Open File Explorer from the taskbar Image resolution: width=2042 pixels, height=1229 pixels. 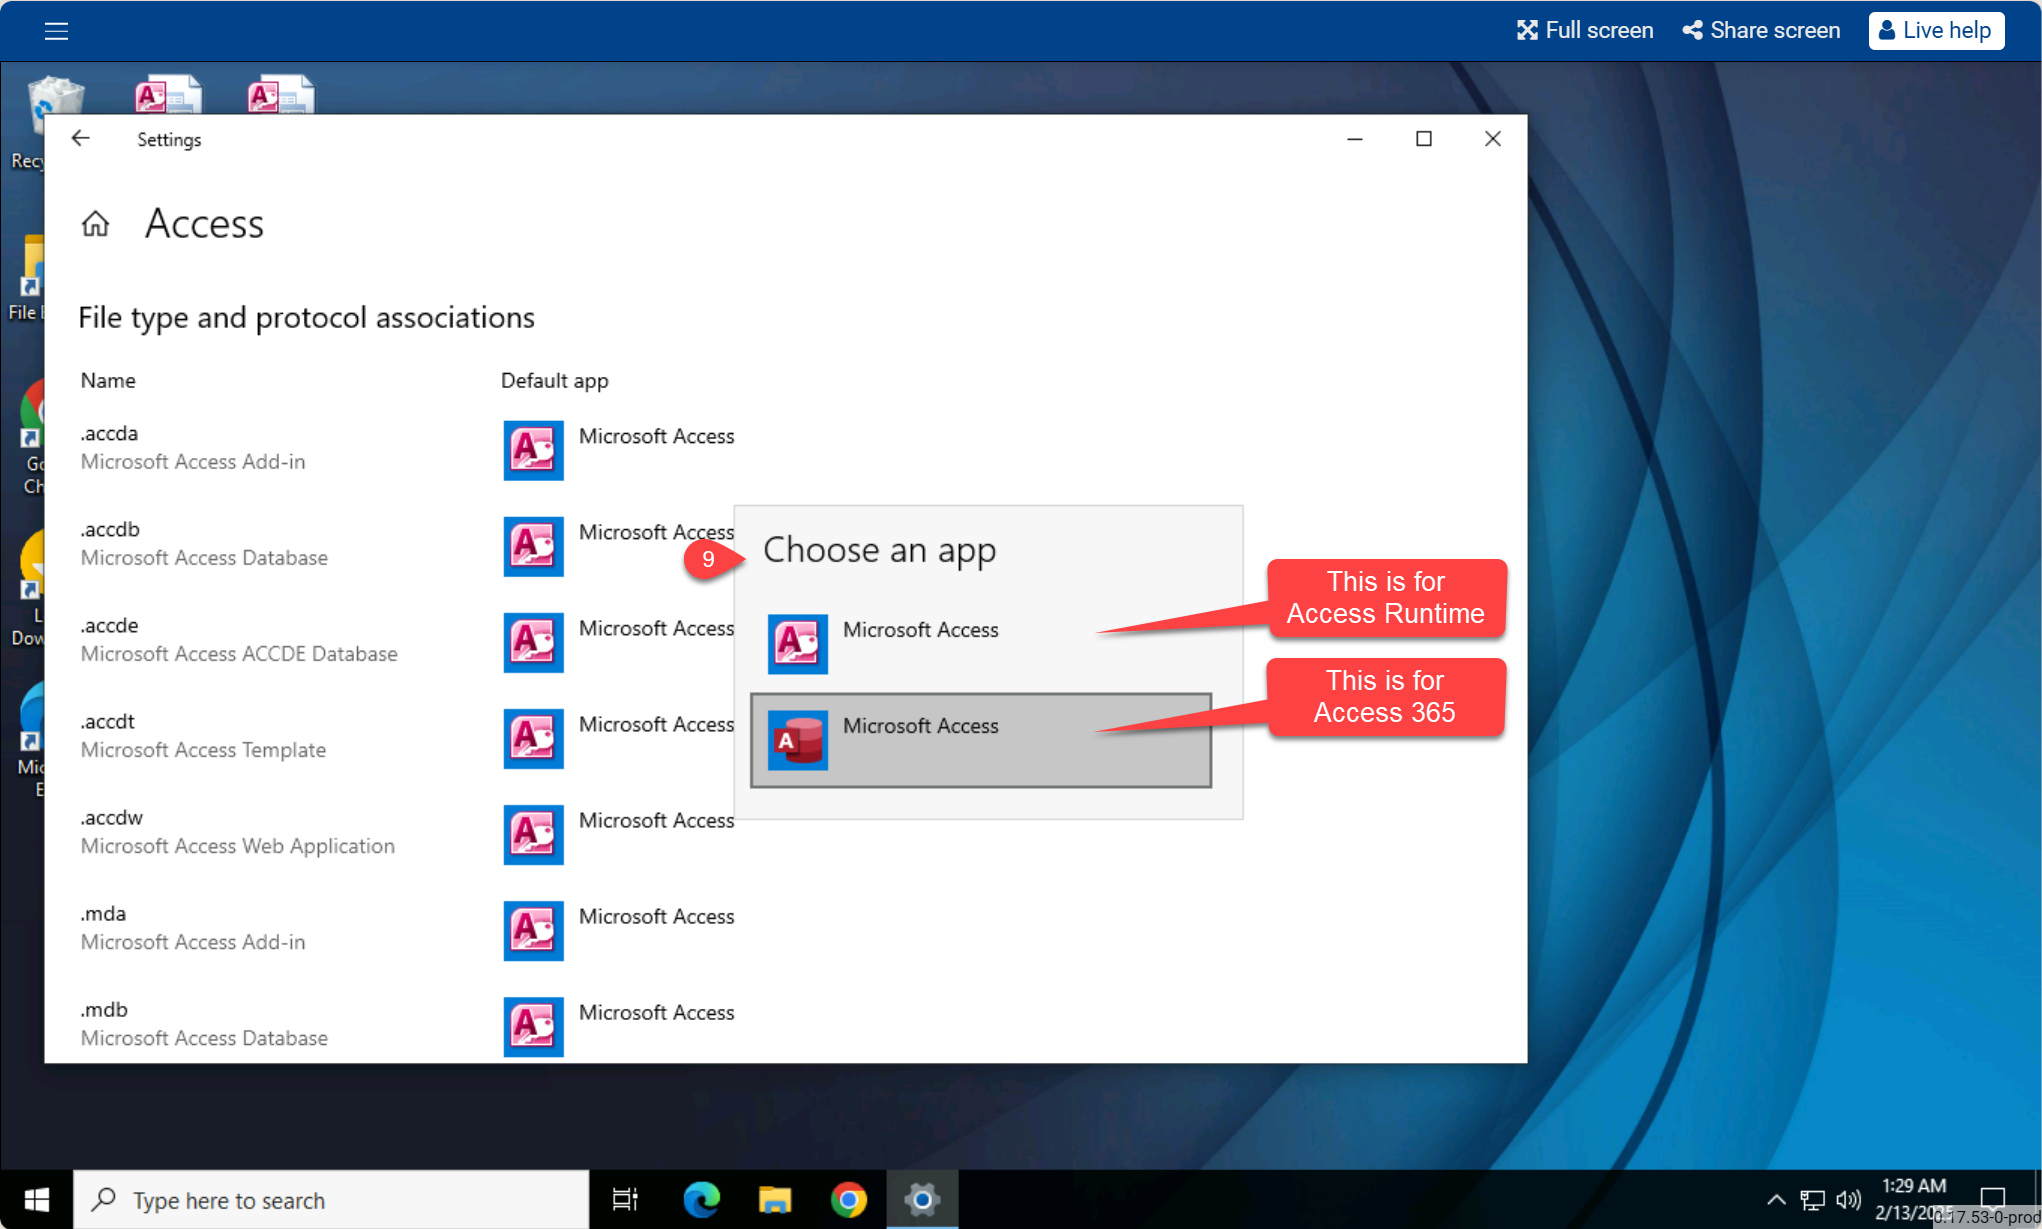(x=775, y=1199)
